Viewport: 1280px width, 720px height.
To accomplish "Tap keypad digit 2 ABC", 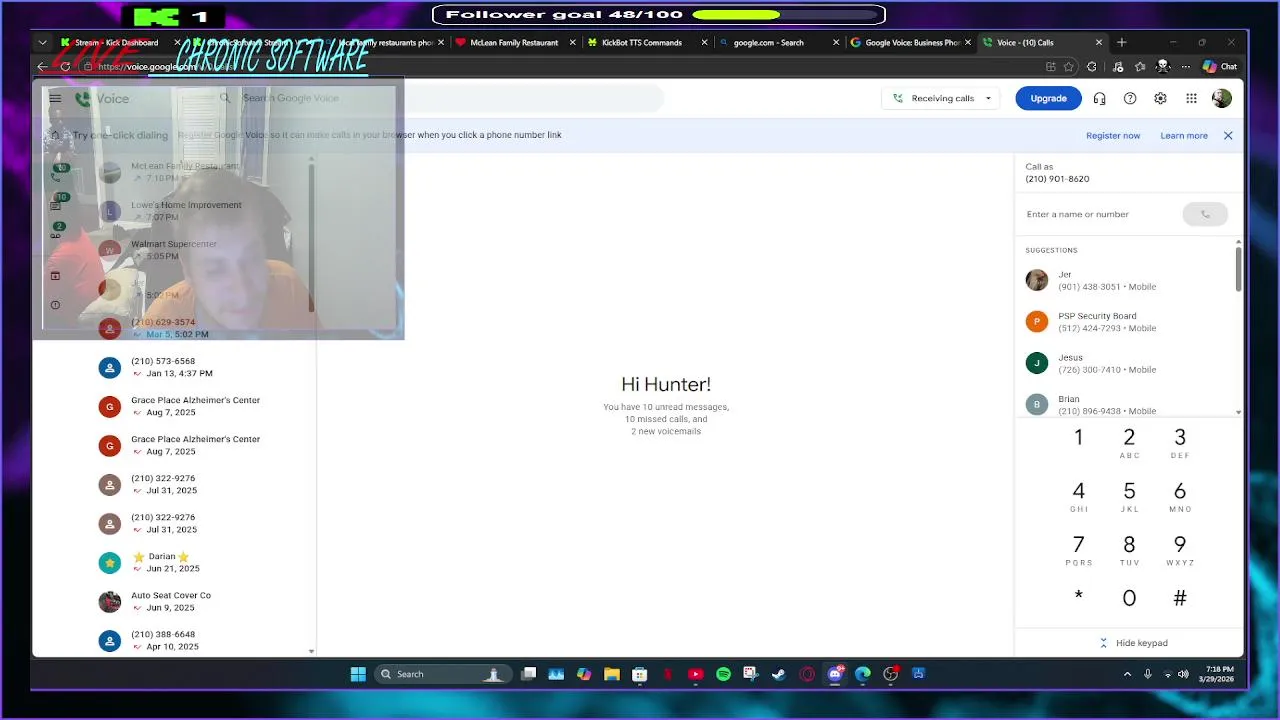I will (1129, 443).
